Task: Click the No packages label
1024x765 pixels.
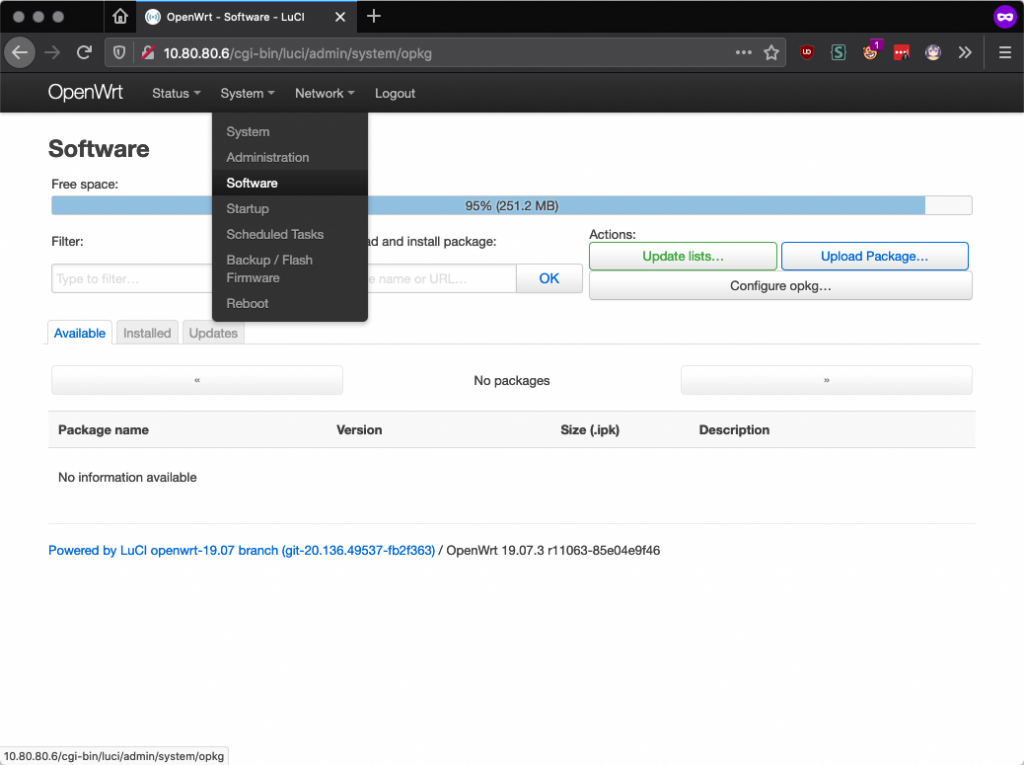Action: click(x=511, y=380)
